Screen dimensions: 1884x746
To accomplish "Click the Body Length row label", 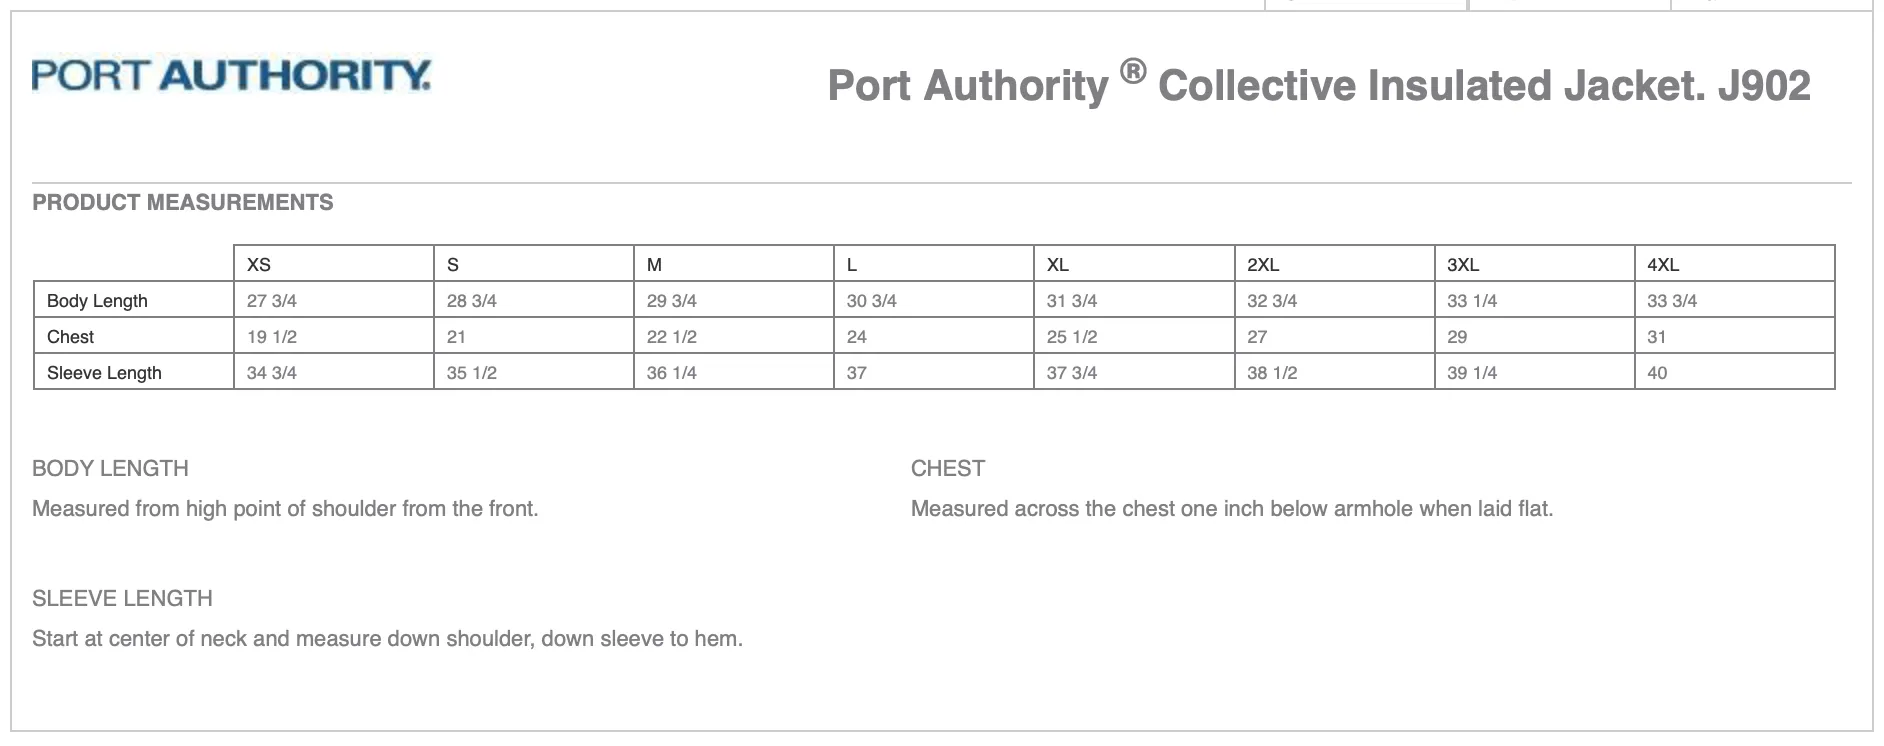I will [97, 301].
